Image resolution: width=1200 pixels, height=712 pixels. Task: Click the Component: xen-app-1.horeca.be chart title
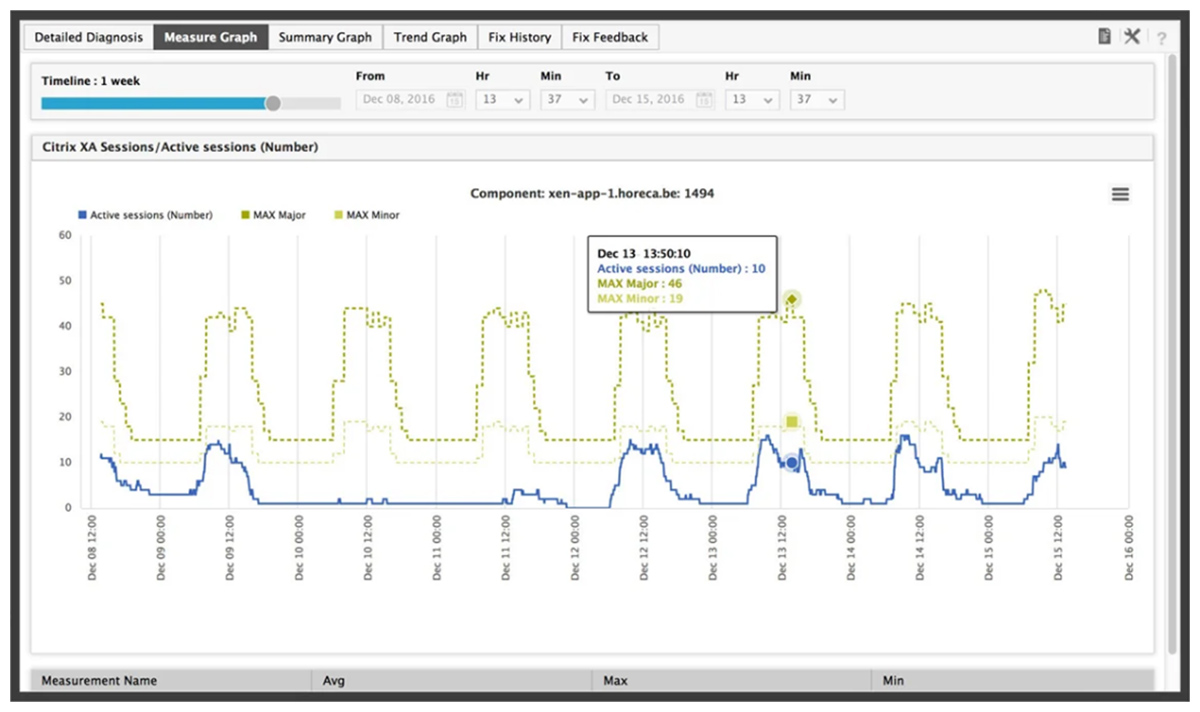pos(592,193)
